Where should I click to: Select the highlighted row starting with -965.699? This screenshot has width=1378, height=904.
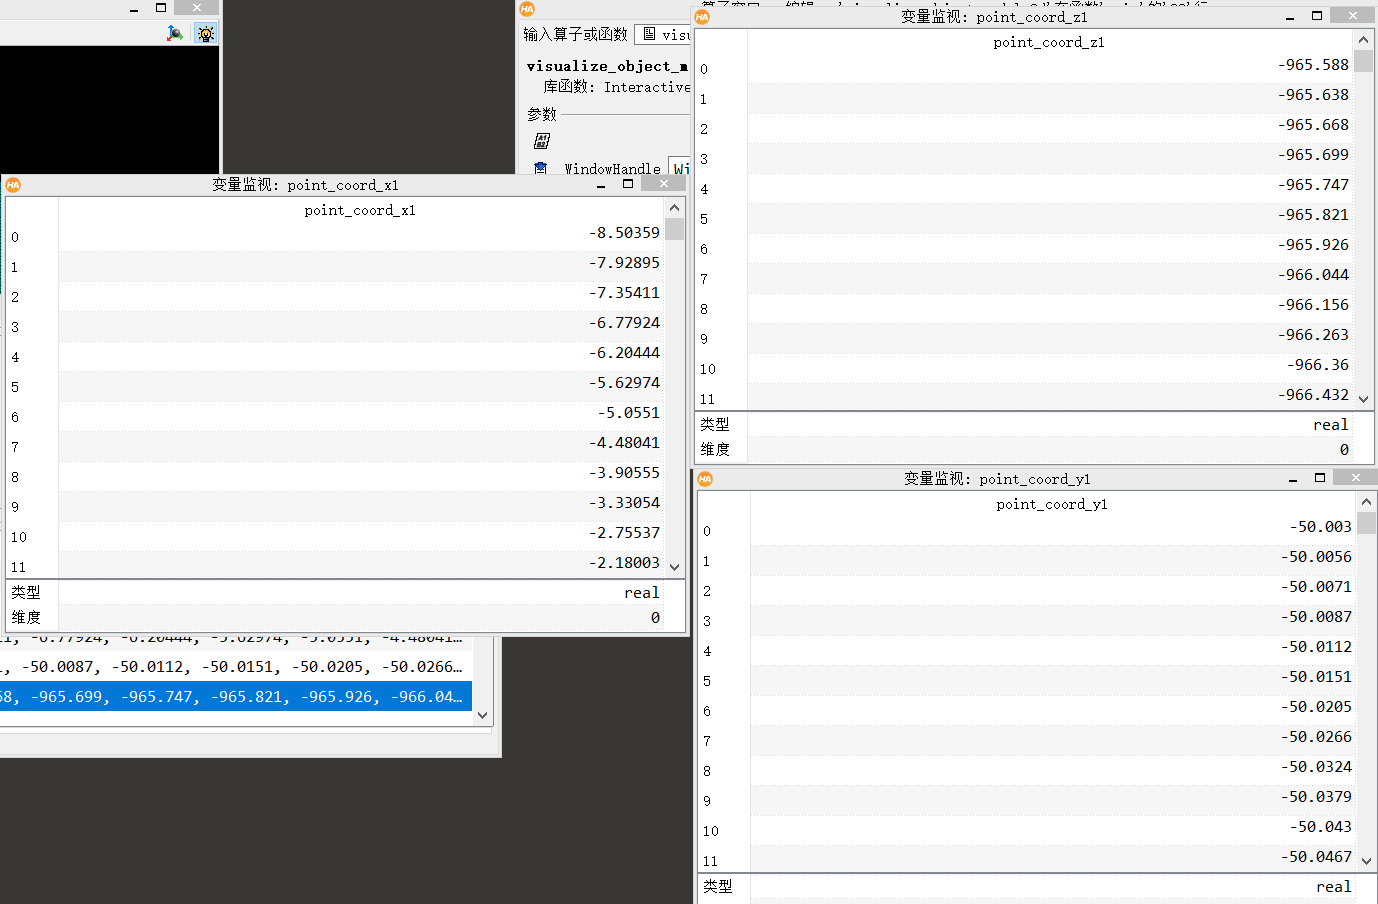[x=236, y=697]
